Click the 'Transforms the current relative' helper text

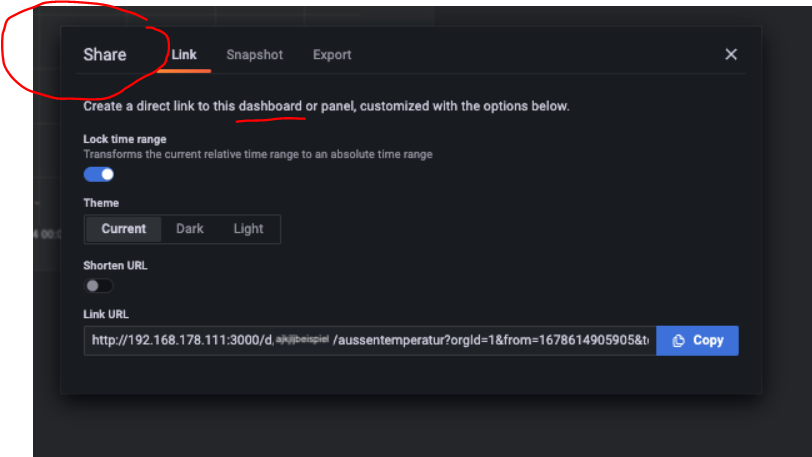pos(258,154)
